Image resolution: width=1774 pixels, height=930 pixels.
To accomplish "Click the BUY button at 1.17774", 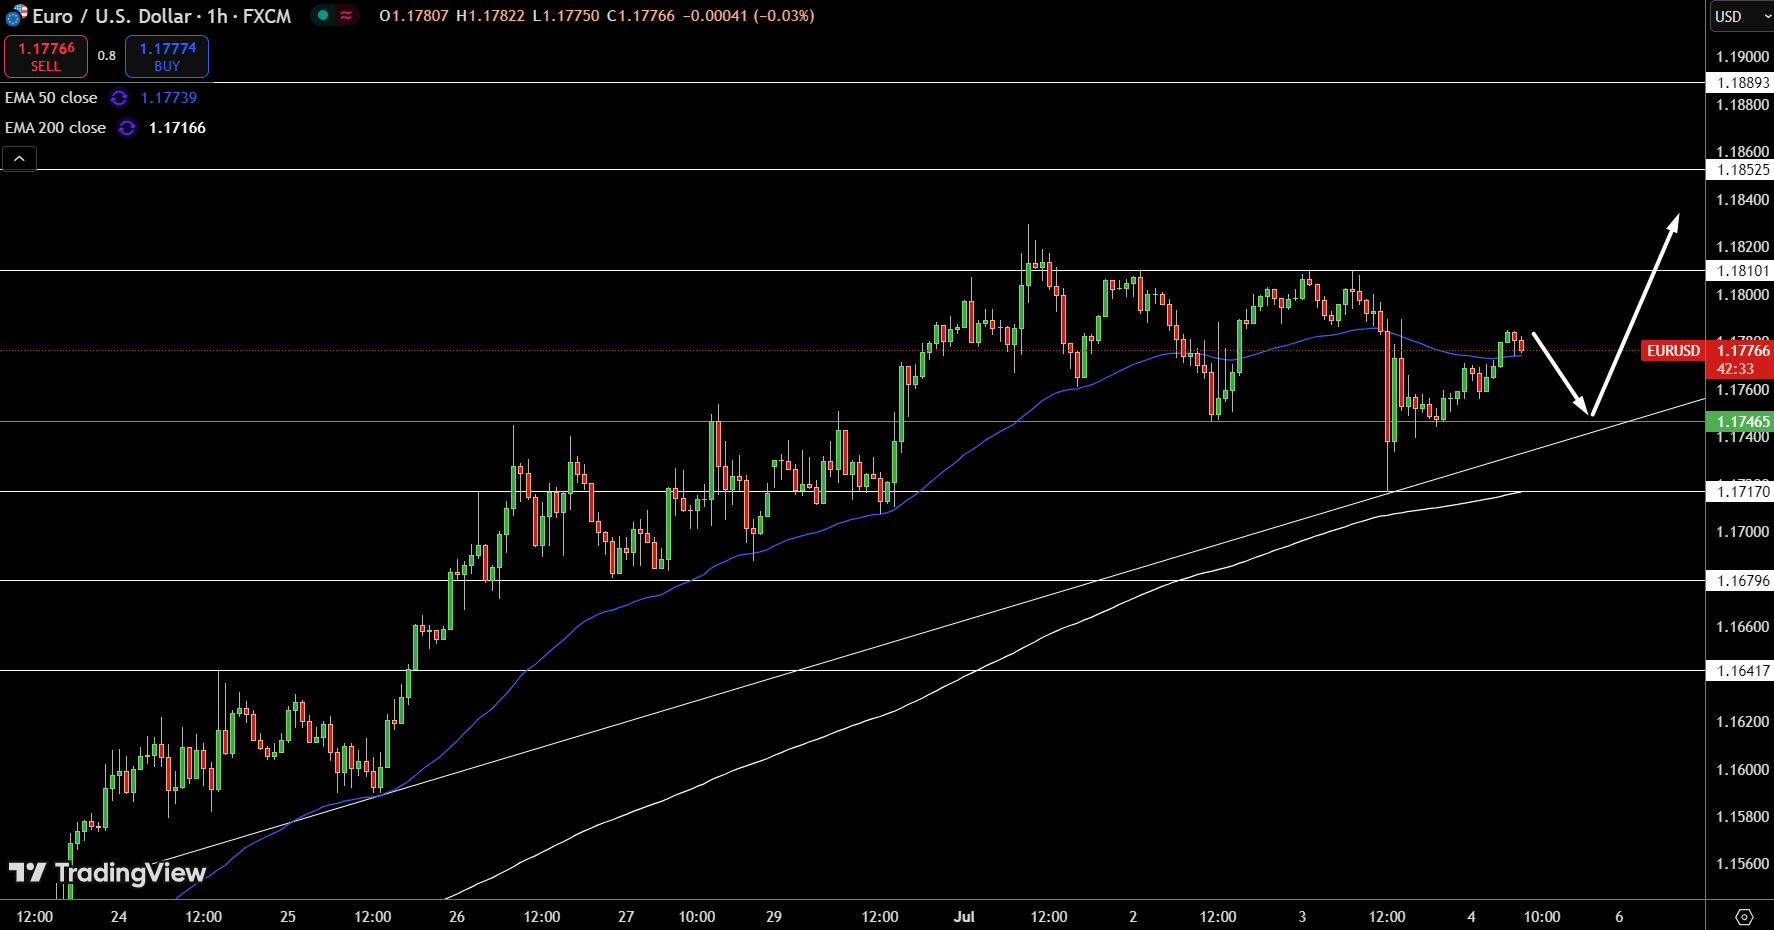I will 167,56.
